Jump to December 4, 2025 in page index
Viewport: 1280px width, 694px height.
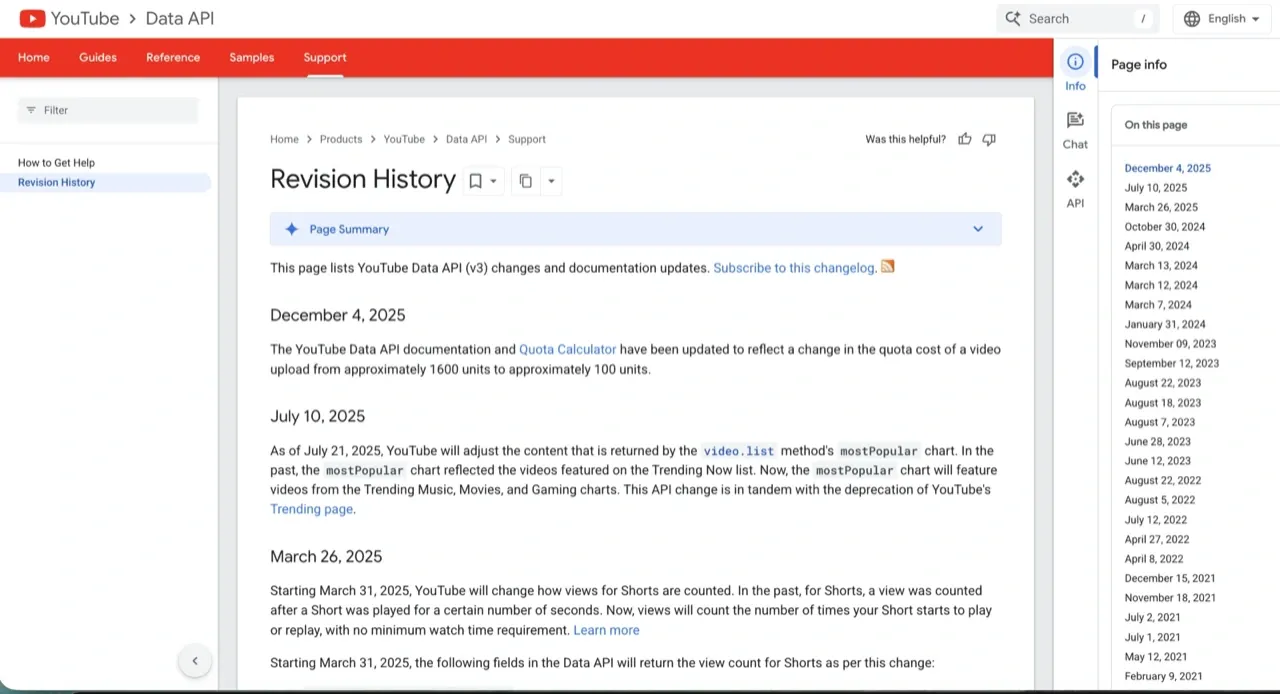point(1167,168)
